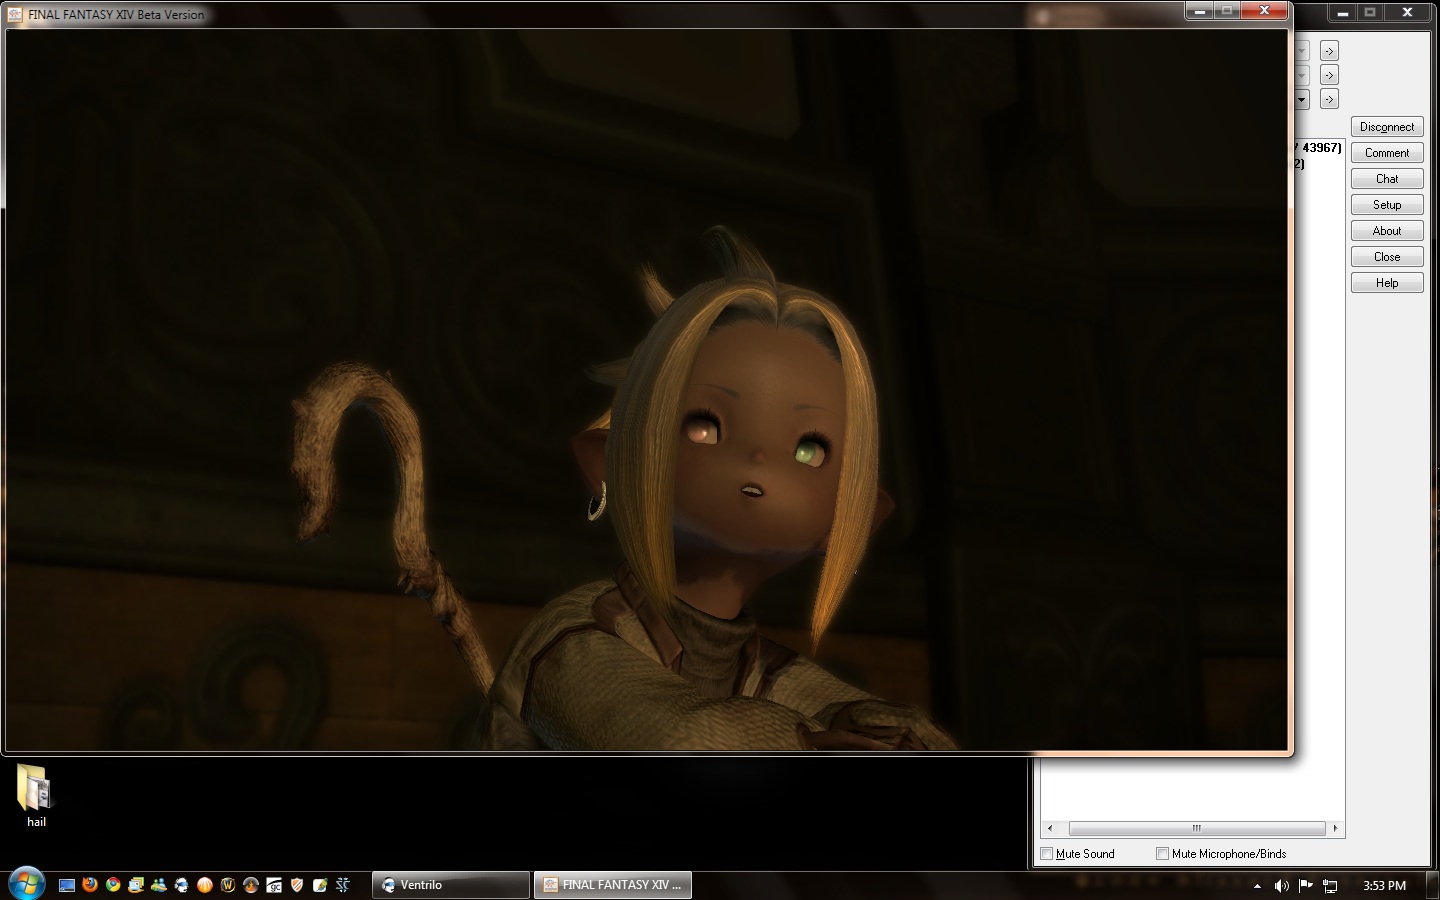1440x900 pixels.
Task: Open the volume speaker icon in system tray
Action: (x=1281, y=886)
